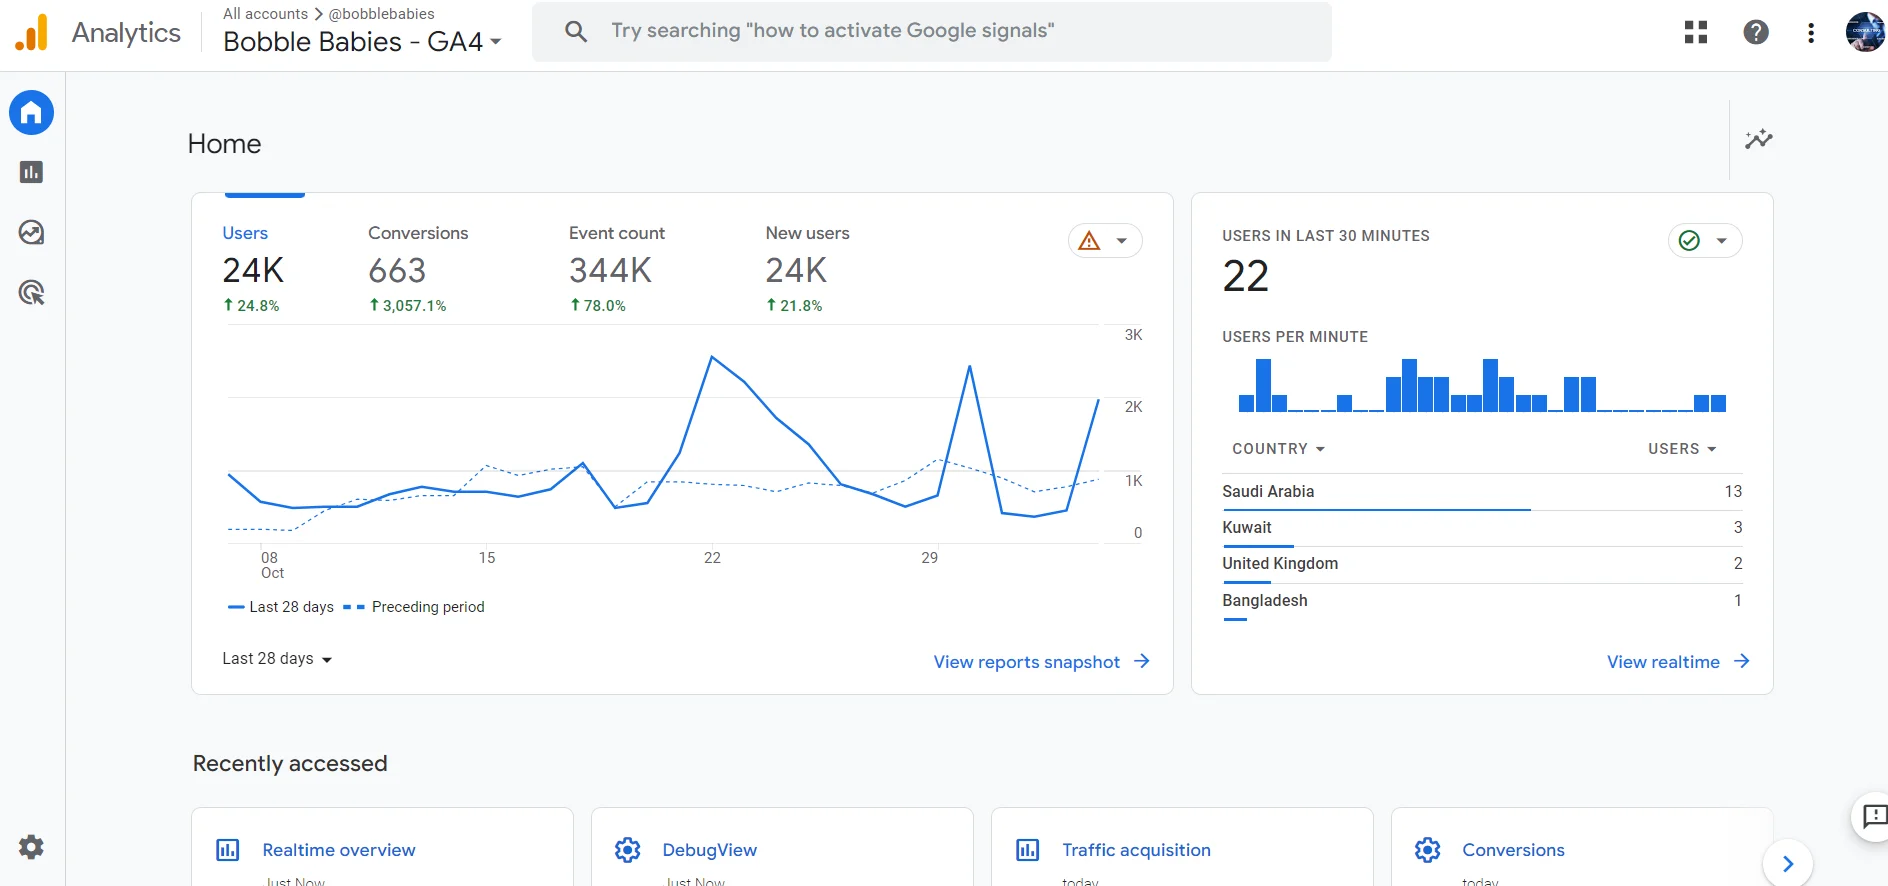Click the Conversions card gear icon
The image size is (1888, 886).
tap(1427, 850)
